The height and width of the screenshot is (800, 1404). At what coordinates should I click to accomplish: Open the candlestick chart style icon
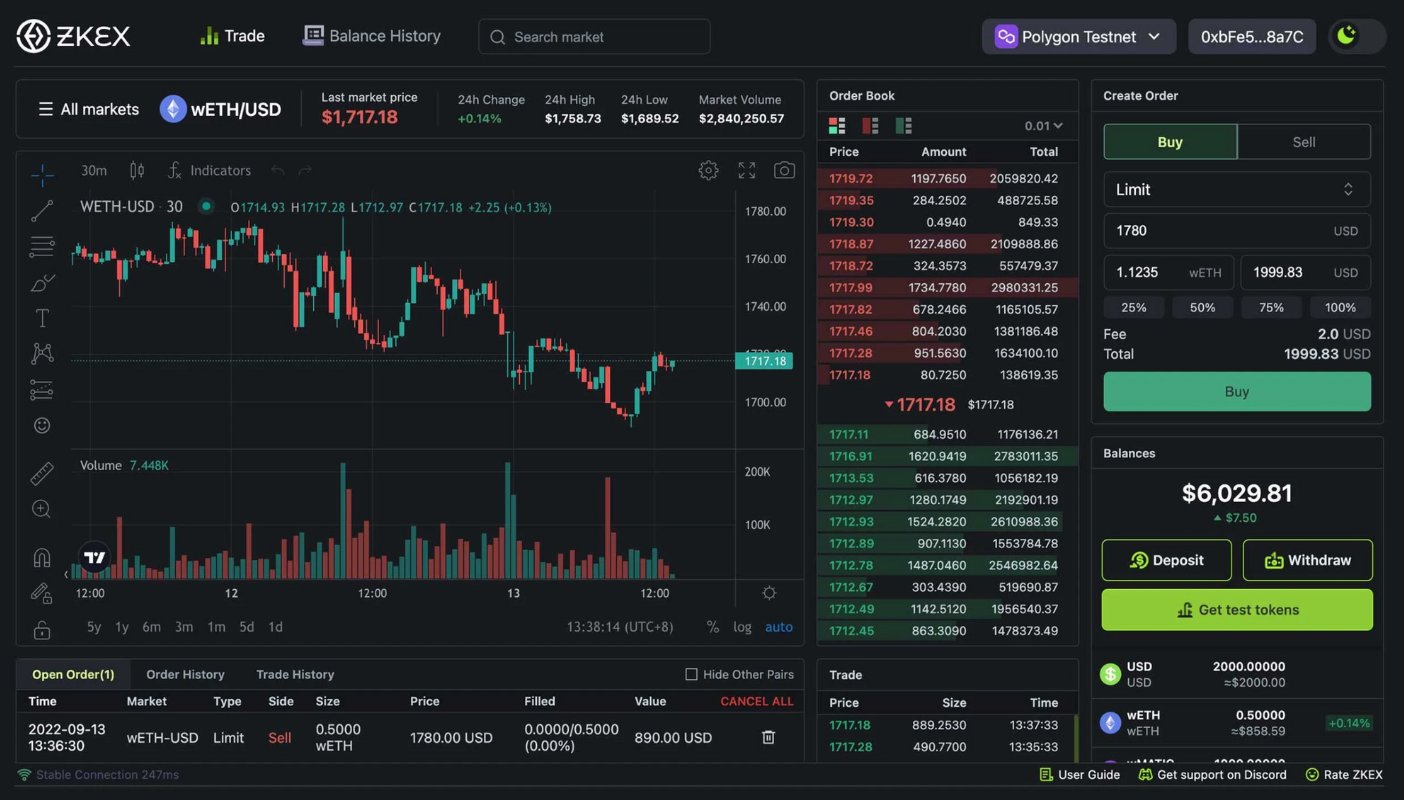click(x=137, y=170)
